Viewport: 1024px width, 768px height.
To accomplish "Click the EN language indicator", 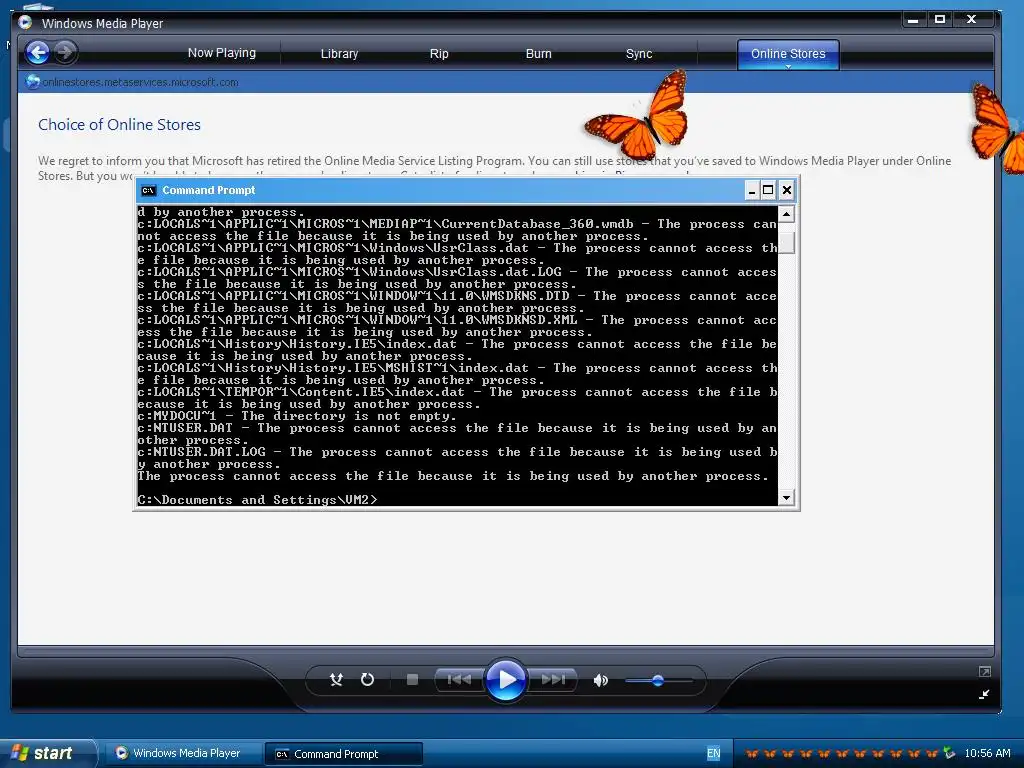I will click(713, 754).
